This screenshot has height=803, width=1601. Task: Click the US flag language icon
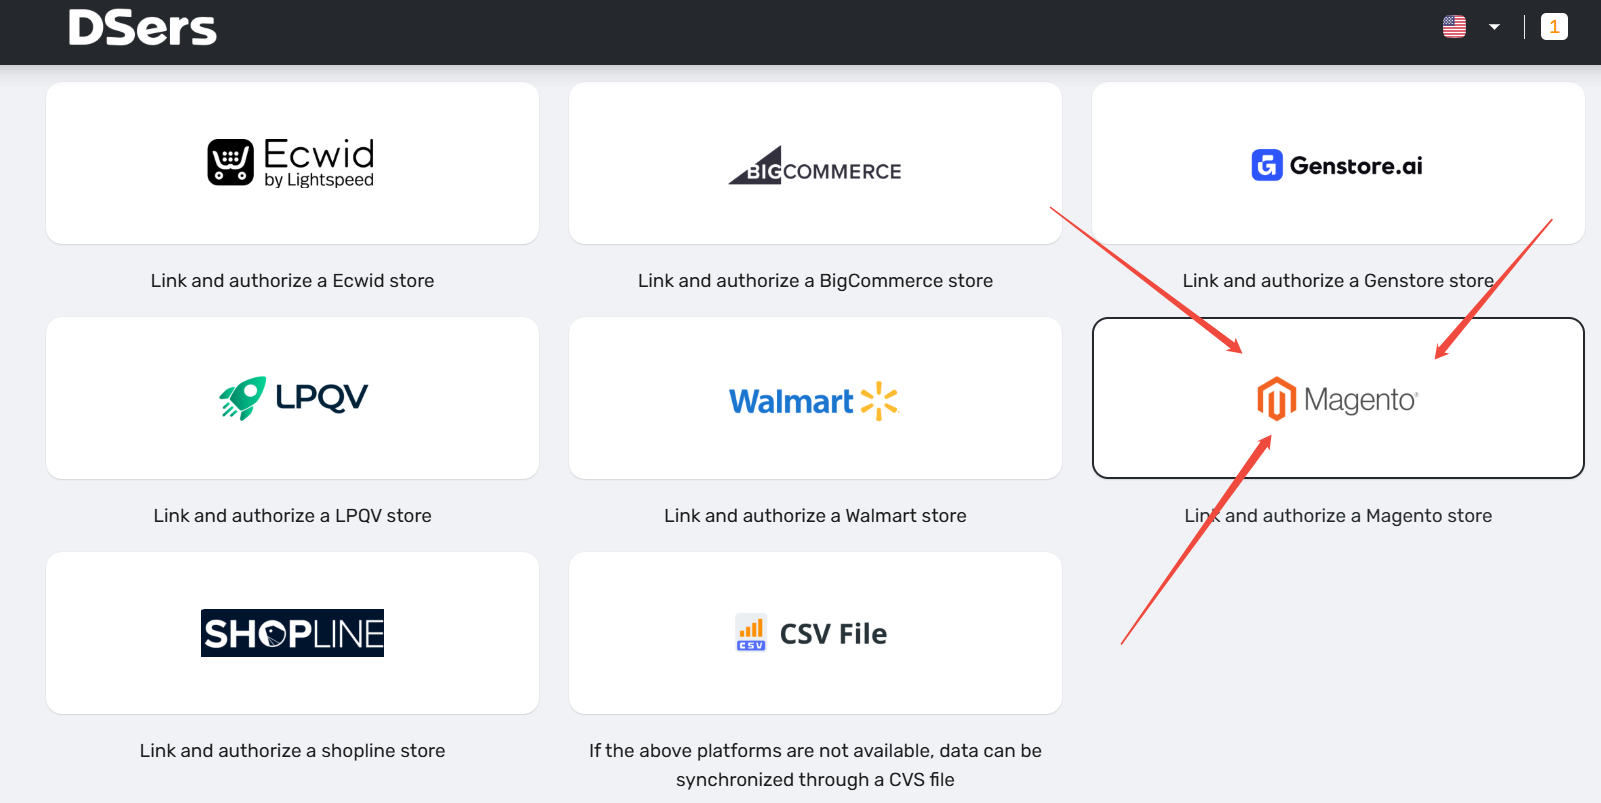[1454, 27]
